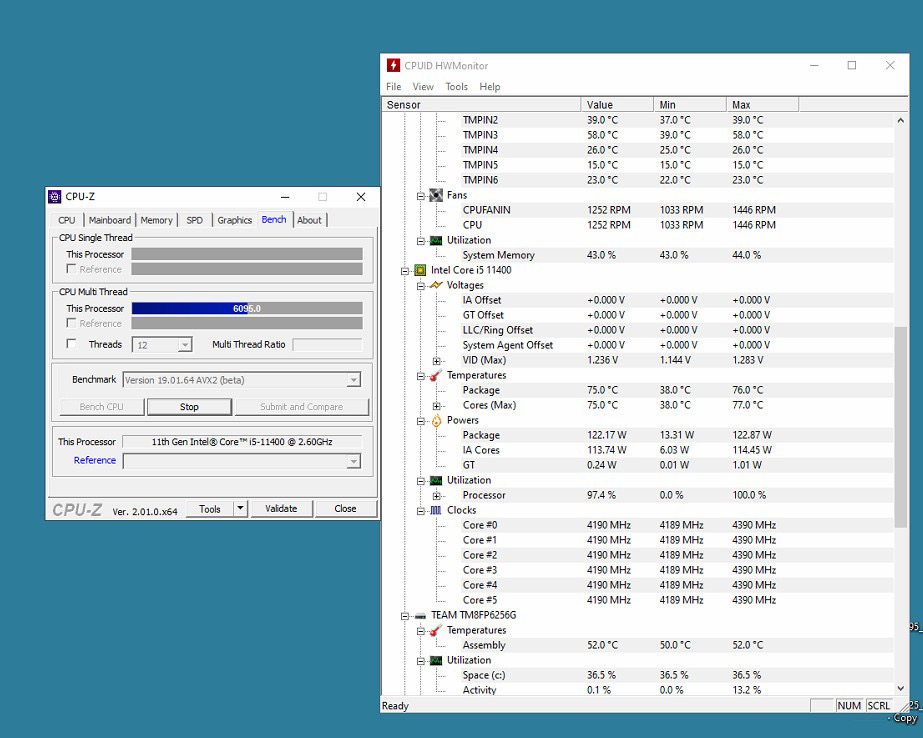Click the scroll down arrow in HWMonitor

[x=901, y=688]
